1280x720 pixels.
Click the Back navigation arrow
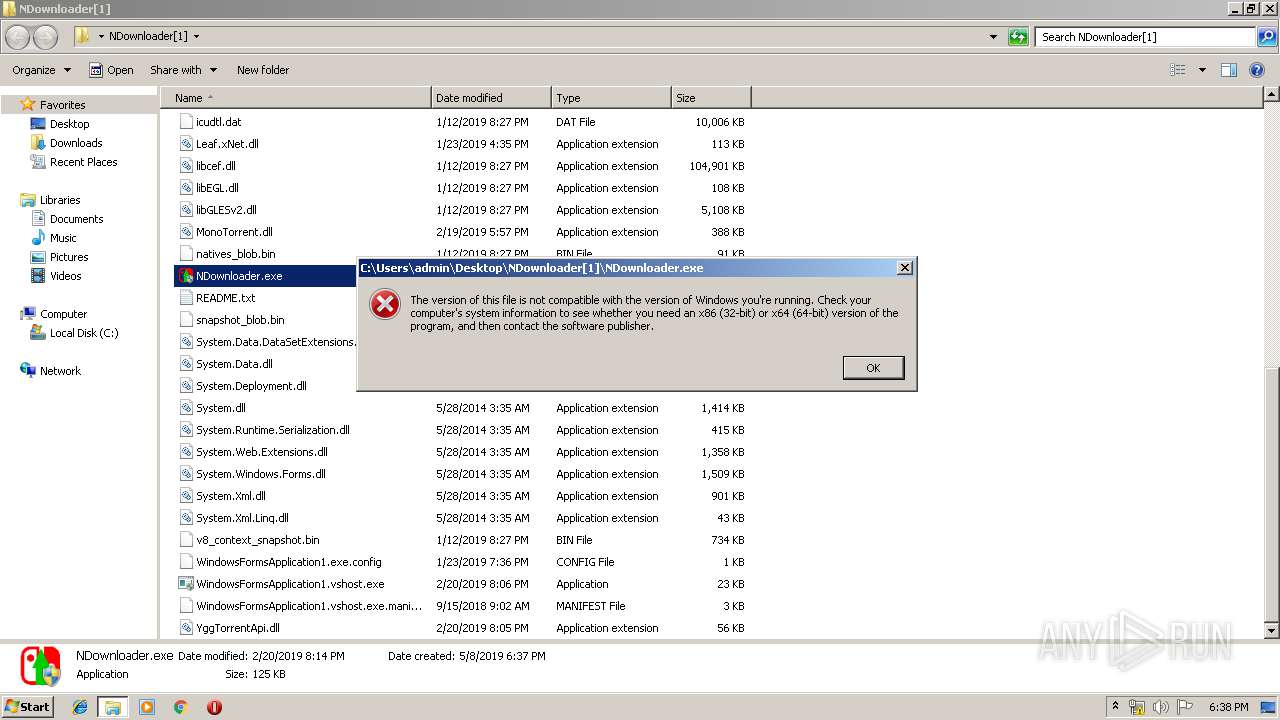pyautogui.click(x=18, y=37)
